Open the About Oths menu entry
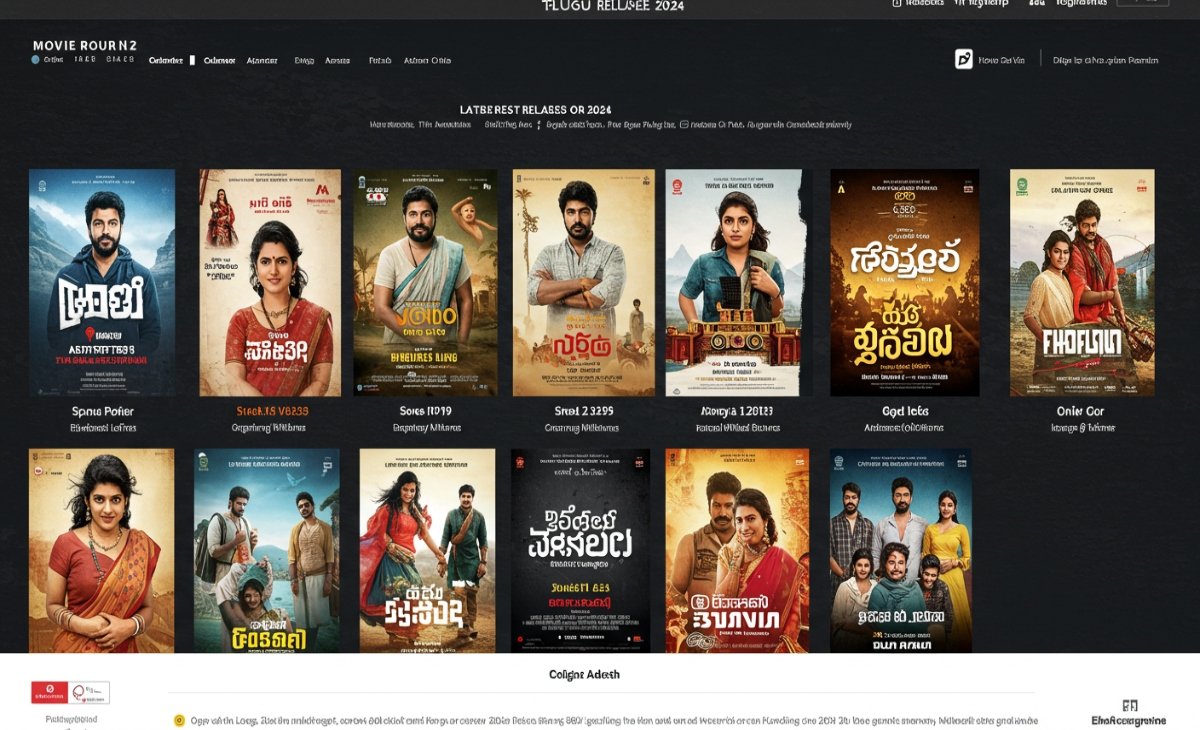 click(427, 59)
